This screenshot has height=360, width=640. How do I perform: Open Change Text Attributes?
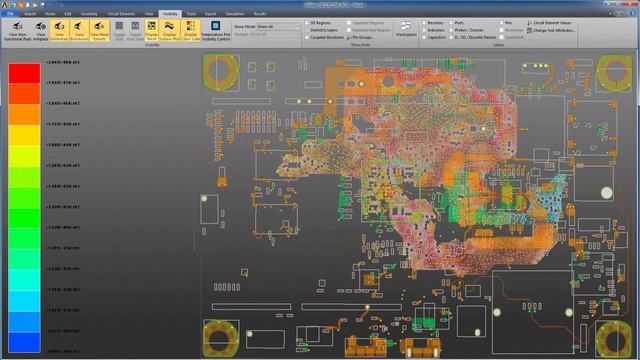(550, 30)
